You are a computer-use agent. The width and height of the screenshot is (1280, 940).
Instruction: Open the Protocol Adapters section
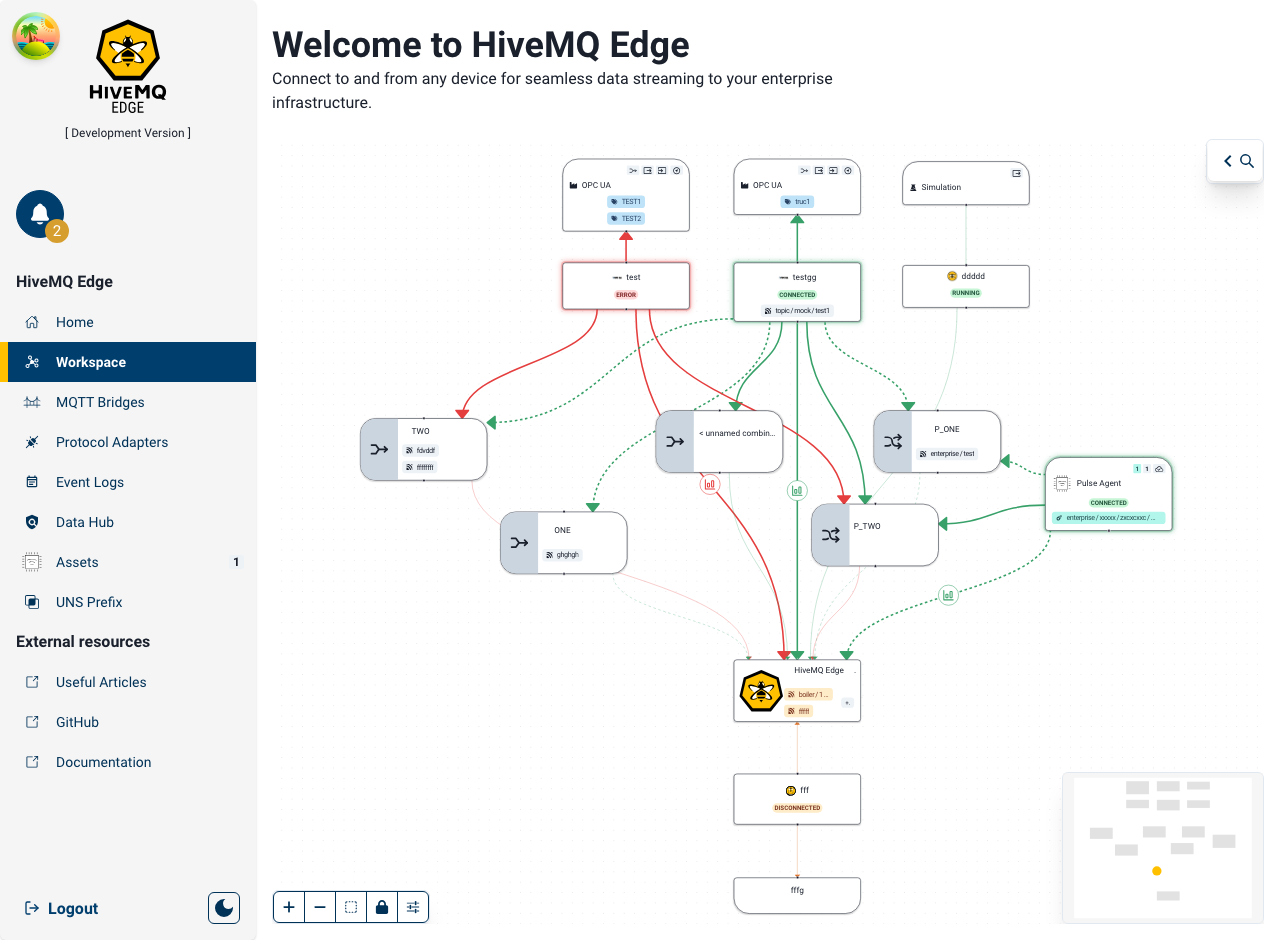tap(33, 442)
